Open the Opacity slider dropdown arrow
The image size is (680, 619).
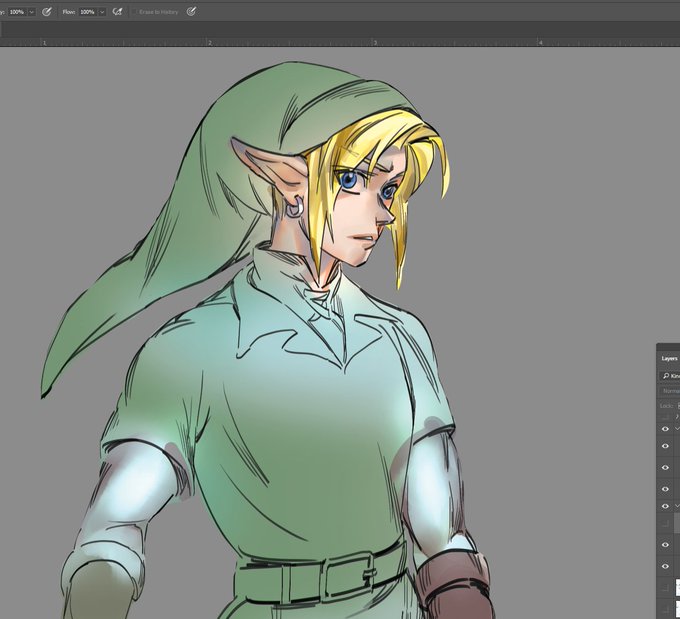click(x=32, y=12)
